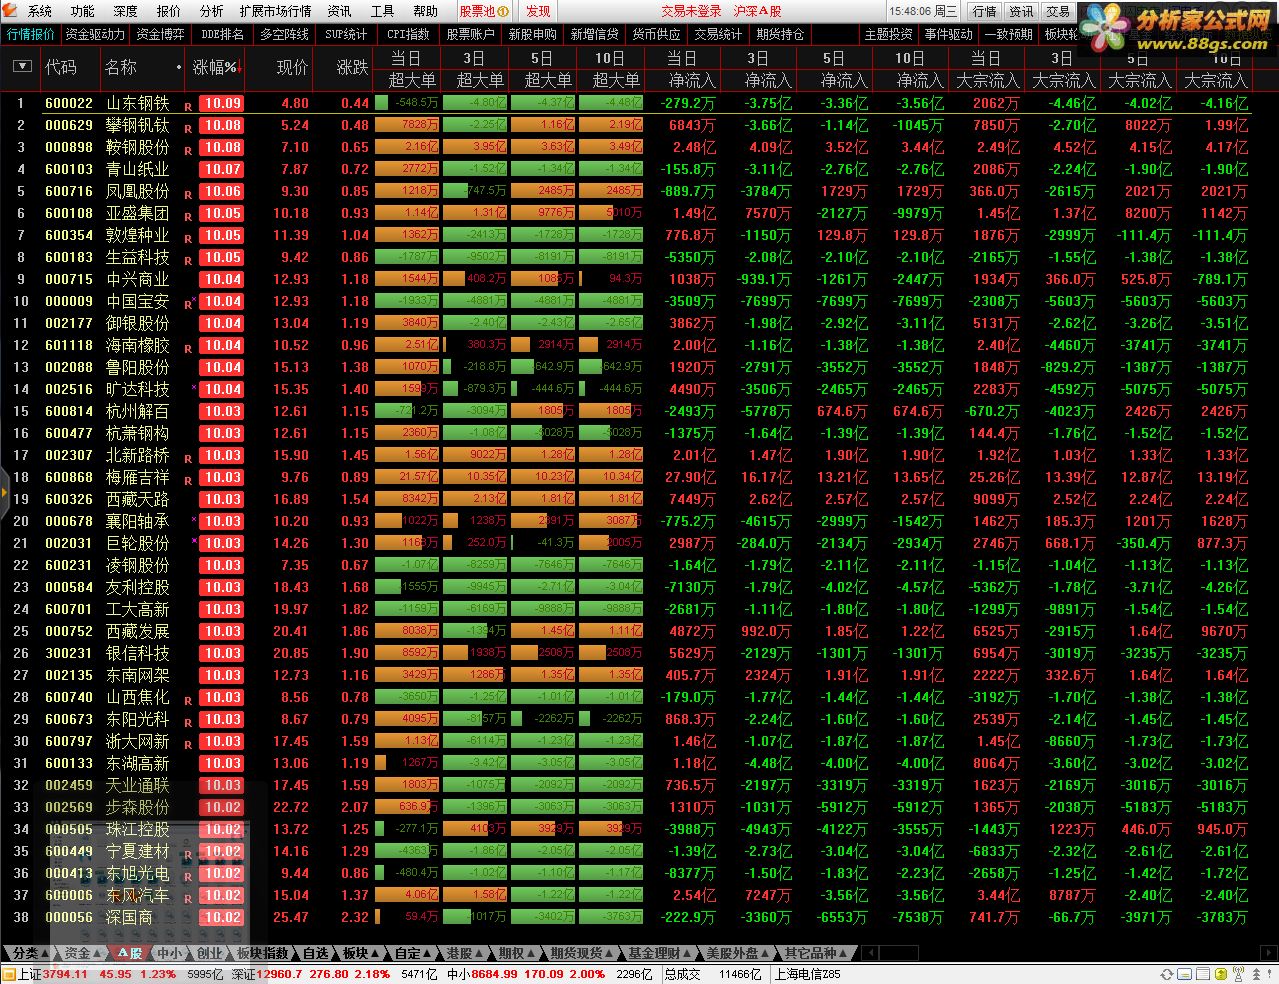The width and height of the screenshot is (1279, 984).
Task: Expand the 板块▲ bottom tab menu
Action: pos(360,953)
